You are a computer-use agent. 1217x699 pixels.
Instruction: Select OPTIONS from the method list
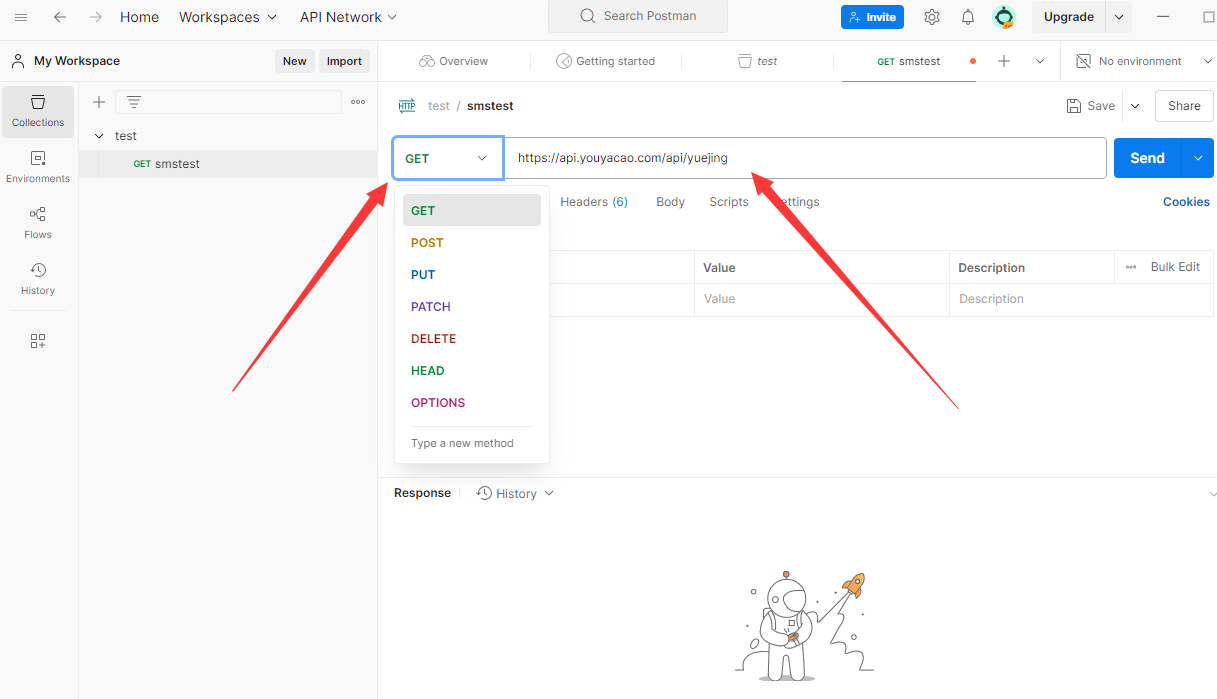click(472, 403)
